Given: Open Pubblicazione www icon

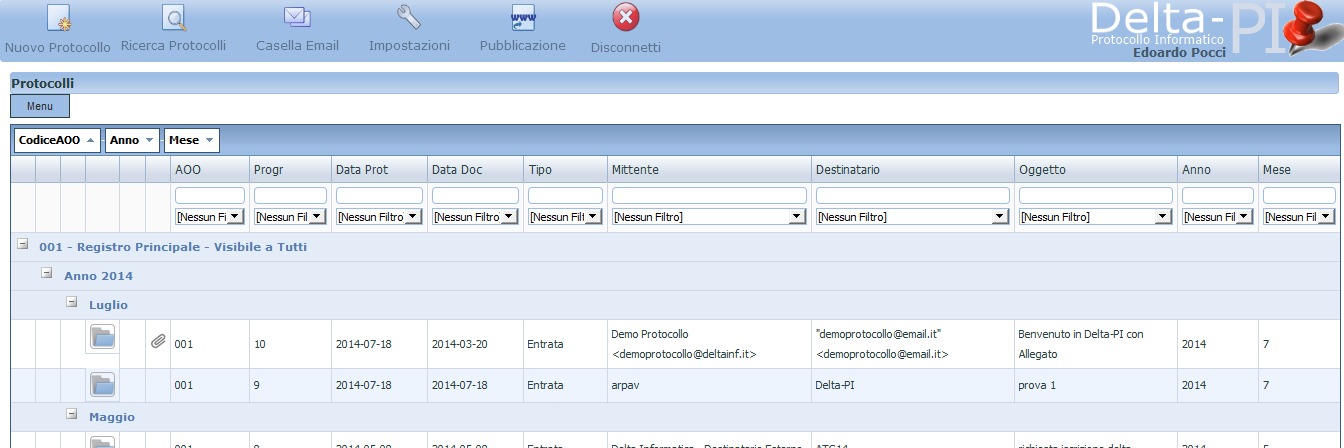Looking at the screenshot, I should click(x=523, y=30).
